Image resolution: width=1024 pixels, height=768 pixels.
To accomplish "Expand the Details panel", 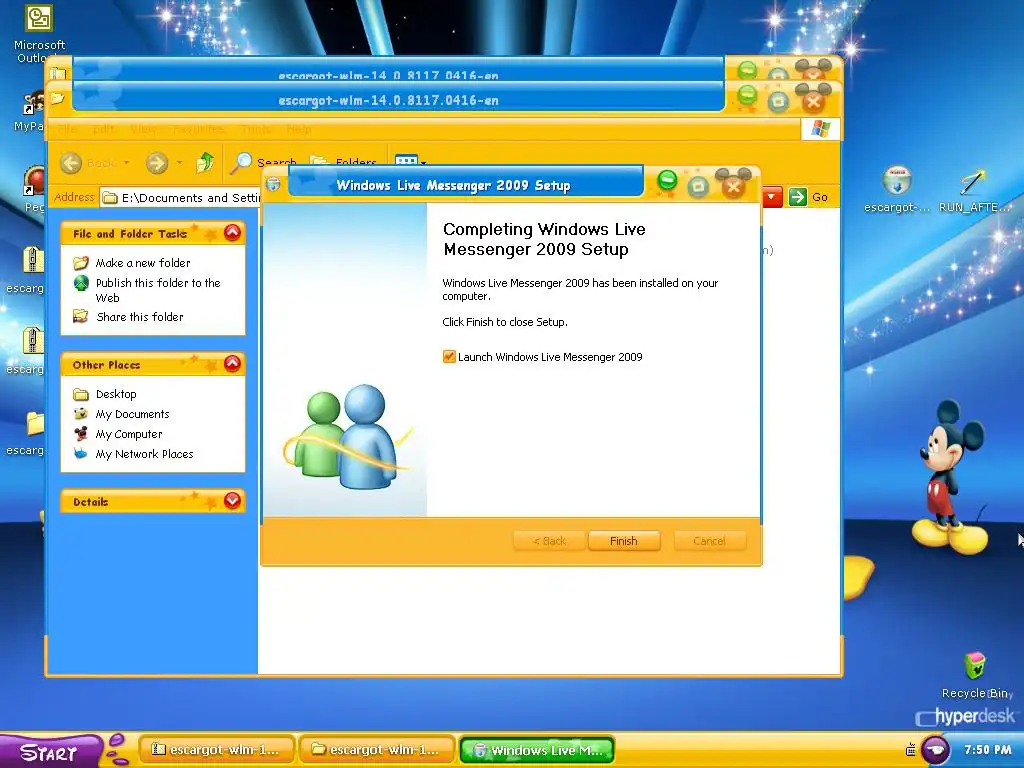I will pyautogui.click(x=232, y=501).
